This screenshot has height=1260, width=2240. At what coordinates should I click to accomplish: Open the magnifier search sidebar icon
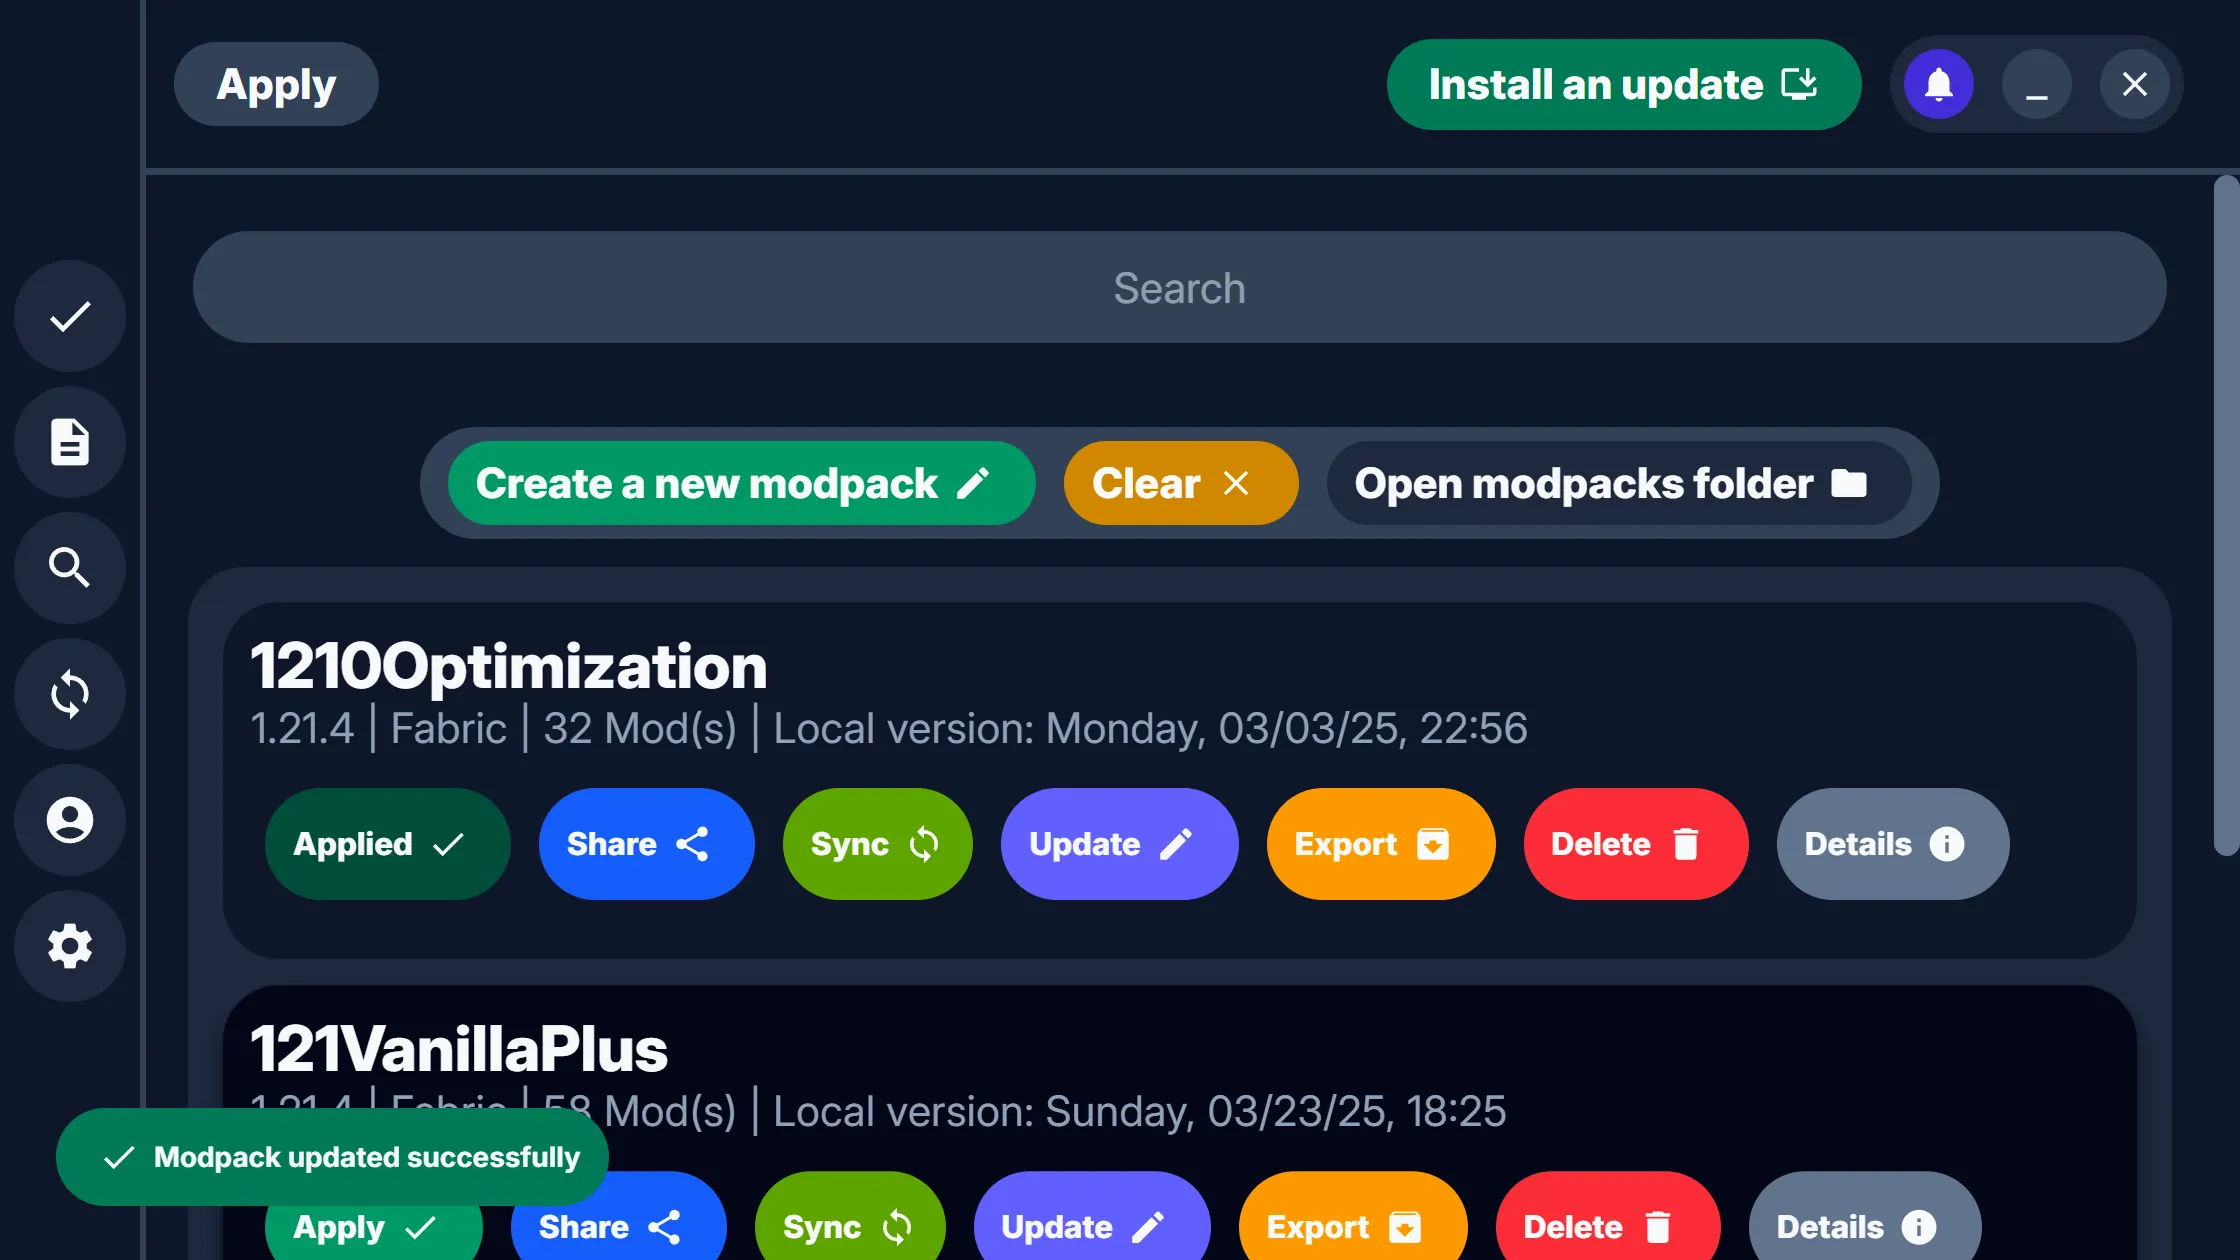(70, 568)
